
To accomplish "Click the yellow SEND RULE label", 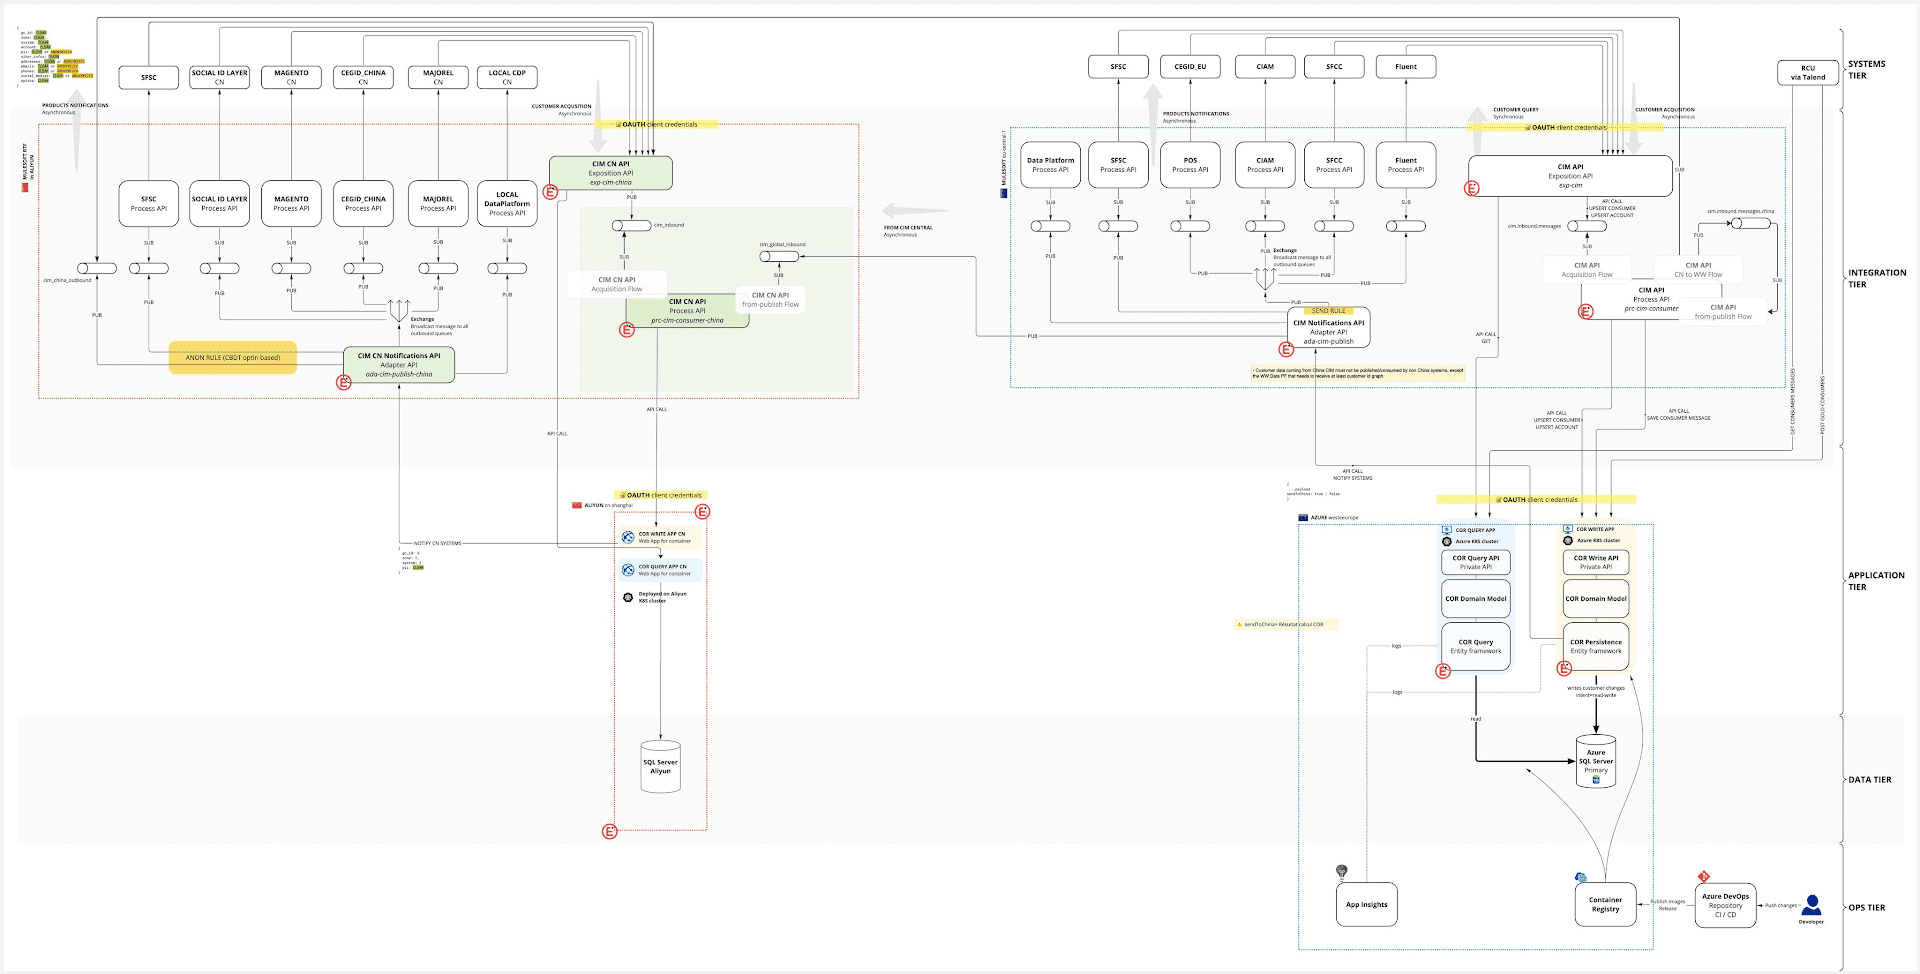I will 1328,311.
